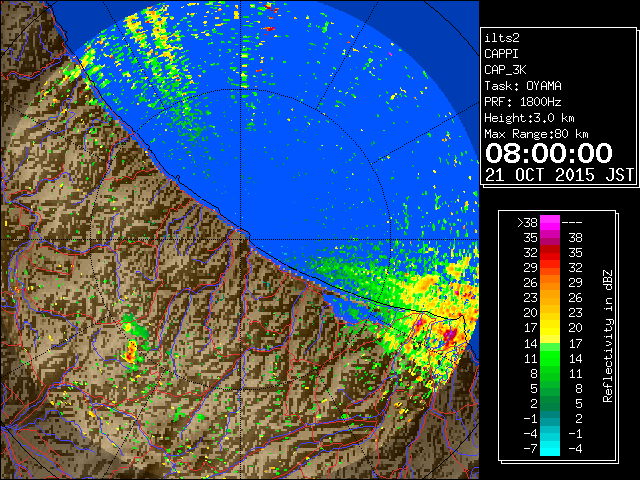Click the '26' label in left legend column
The image size is (640, 480).
click(531, 283)
